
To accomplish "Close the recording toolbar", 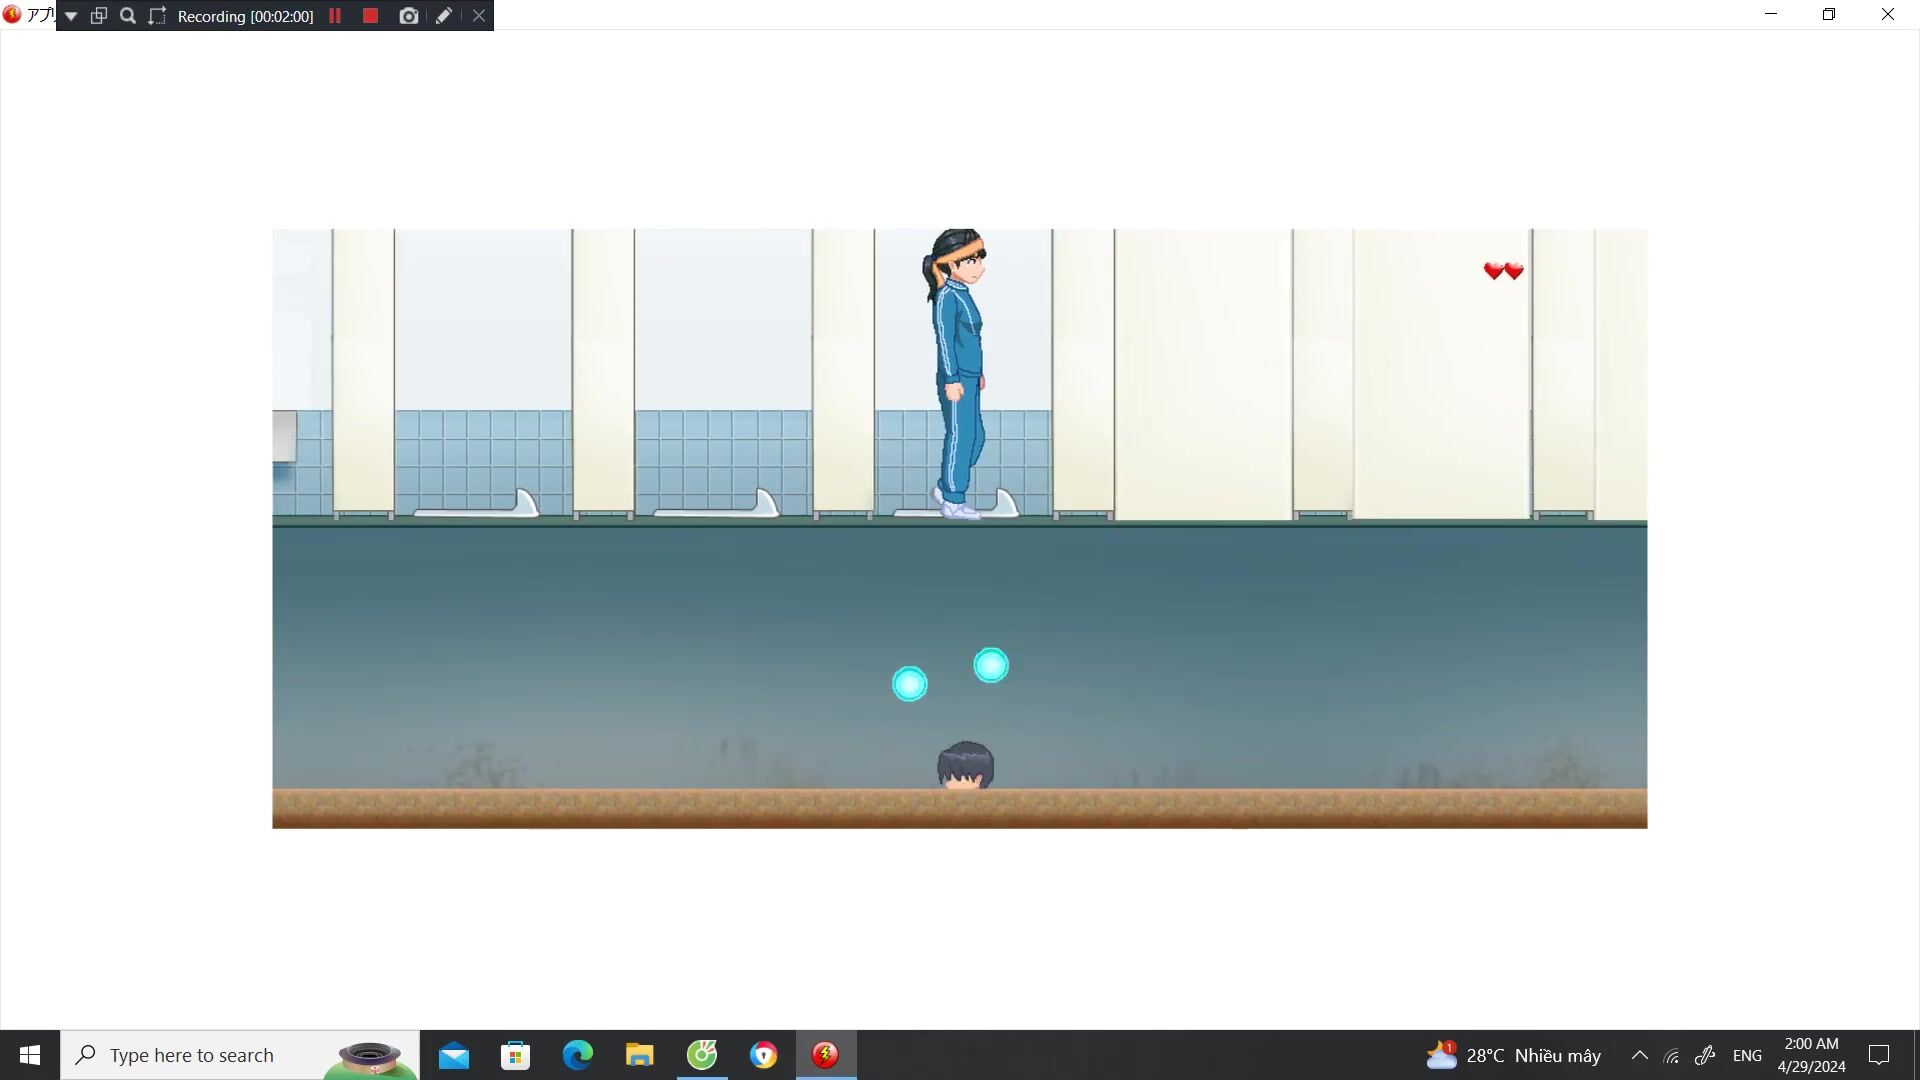I will point(479,16).
